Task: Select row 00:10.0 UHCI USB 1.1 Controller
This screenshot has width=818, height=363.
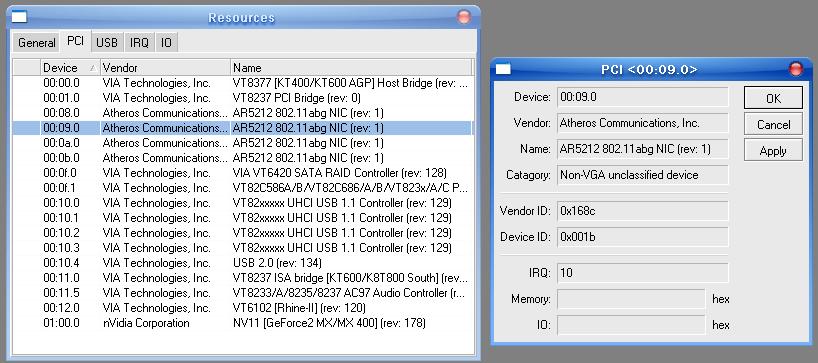Action: [x=243, y=203]
